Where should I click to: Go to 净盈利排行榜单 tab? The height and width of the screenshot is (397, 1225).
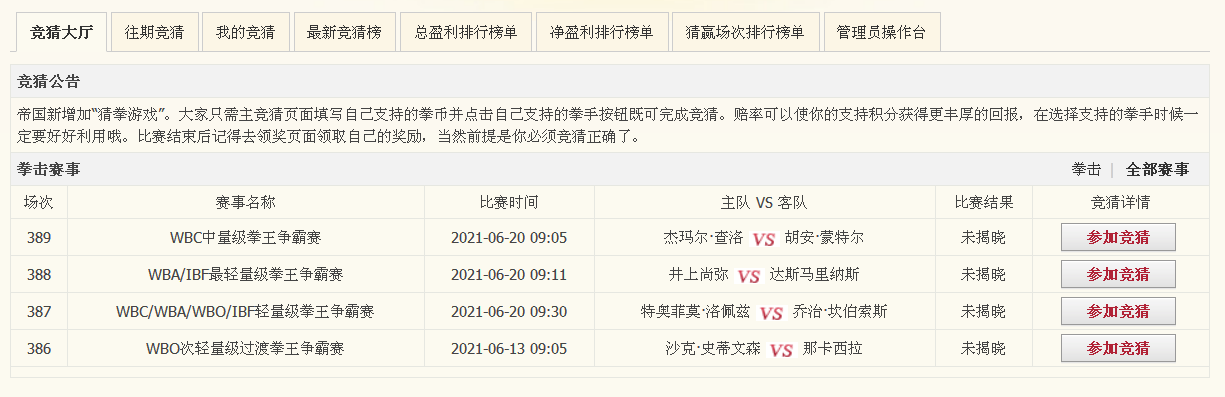coord(601,32)
